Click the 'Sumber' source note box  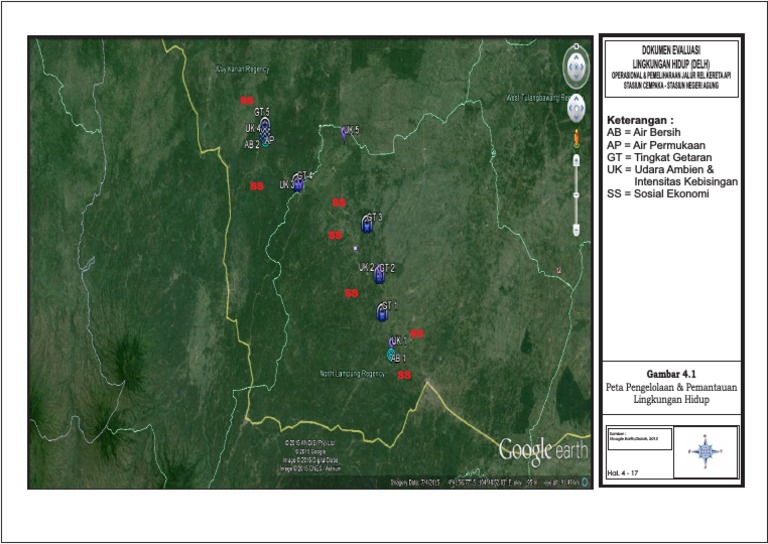639,438
